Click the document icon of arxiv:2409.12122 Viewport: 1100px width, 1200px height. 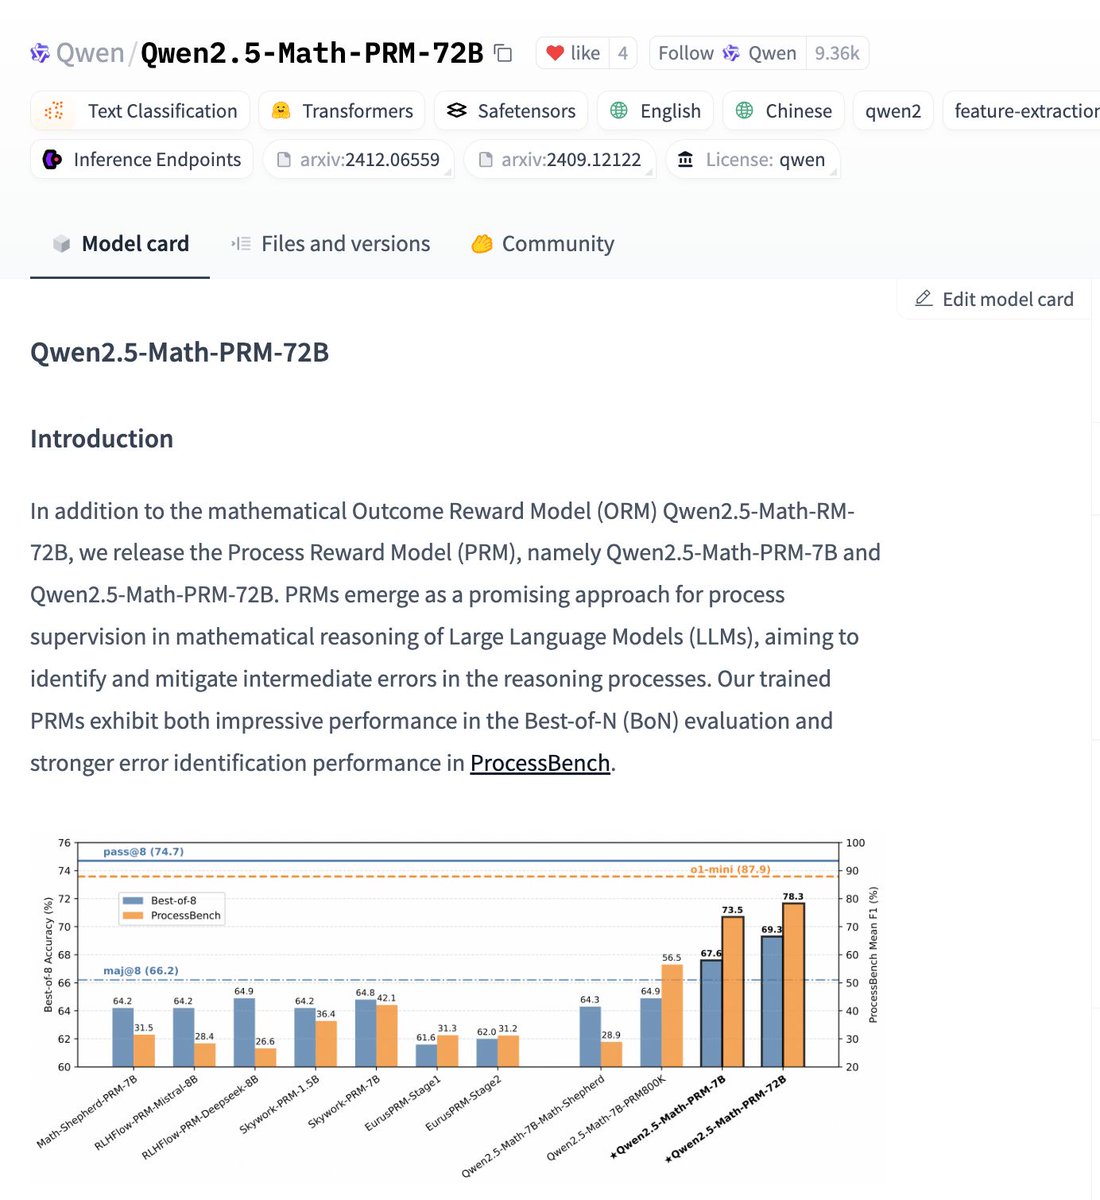[485, 159]
